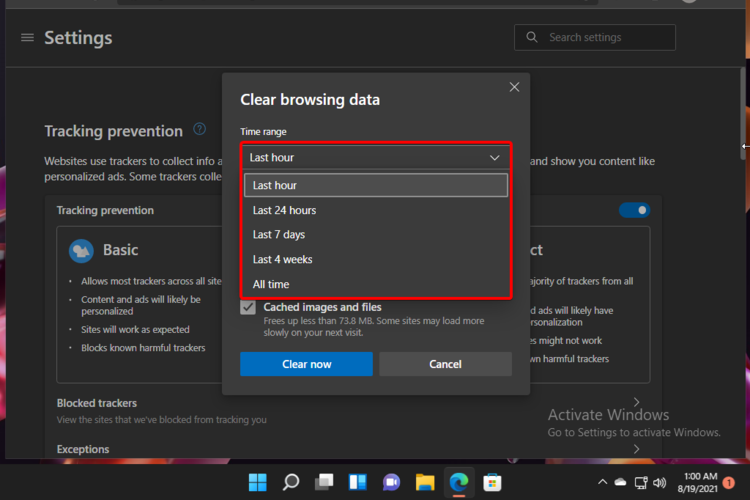Viewport: 750px width, 500px height.
Task: Open taskbar Search
Action: [291, 482]
